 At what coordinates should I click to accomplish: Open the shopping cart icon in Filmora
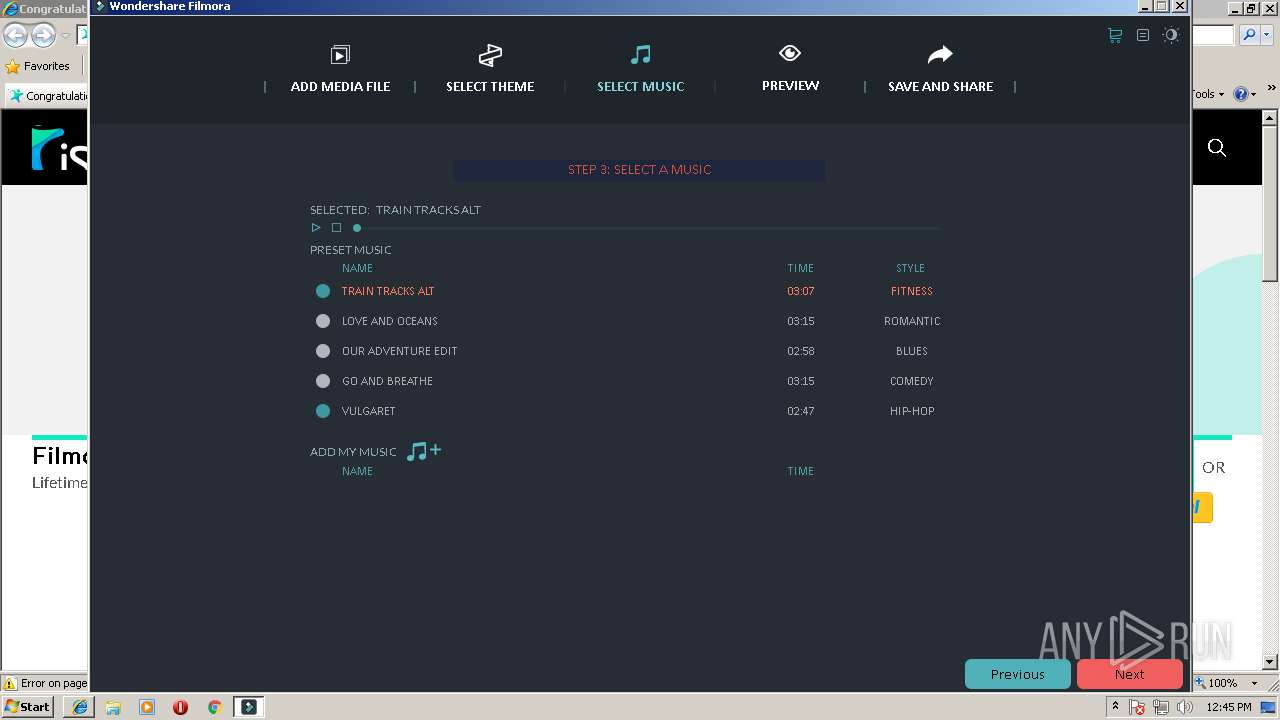coord(1115,35)
